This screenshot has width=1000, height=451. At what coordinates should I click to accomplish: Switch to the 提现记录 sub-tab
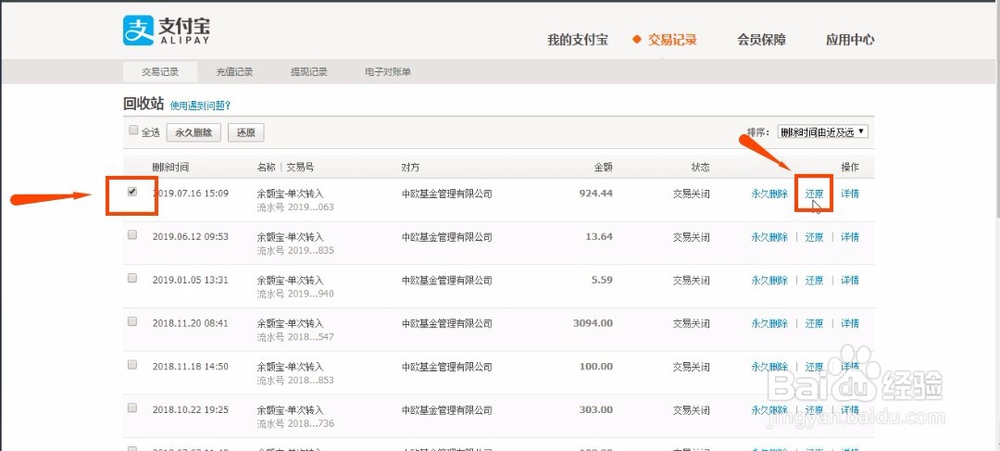[x=309, y=72]
